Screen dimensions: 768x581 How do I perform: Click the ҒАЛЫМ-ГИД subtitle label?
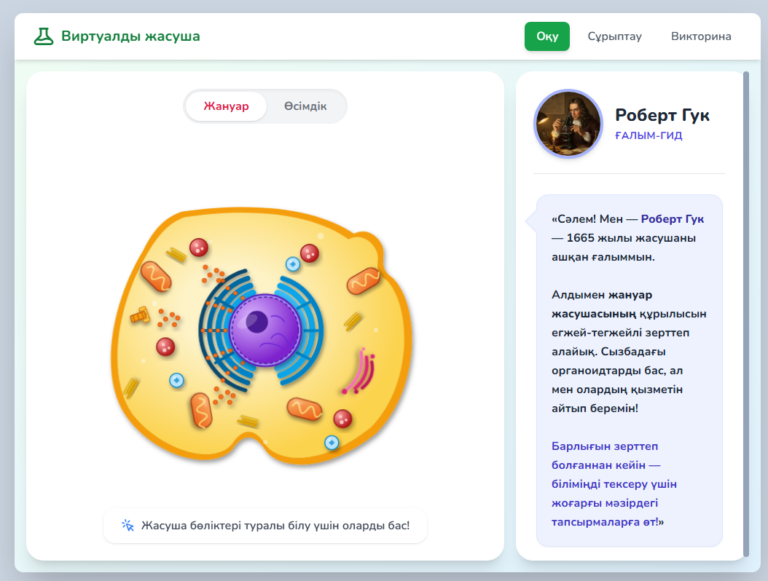tap(648, 135)
